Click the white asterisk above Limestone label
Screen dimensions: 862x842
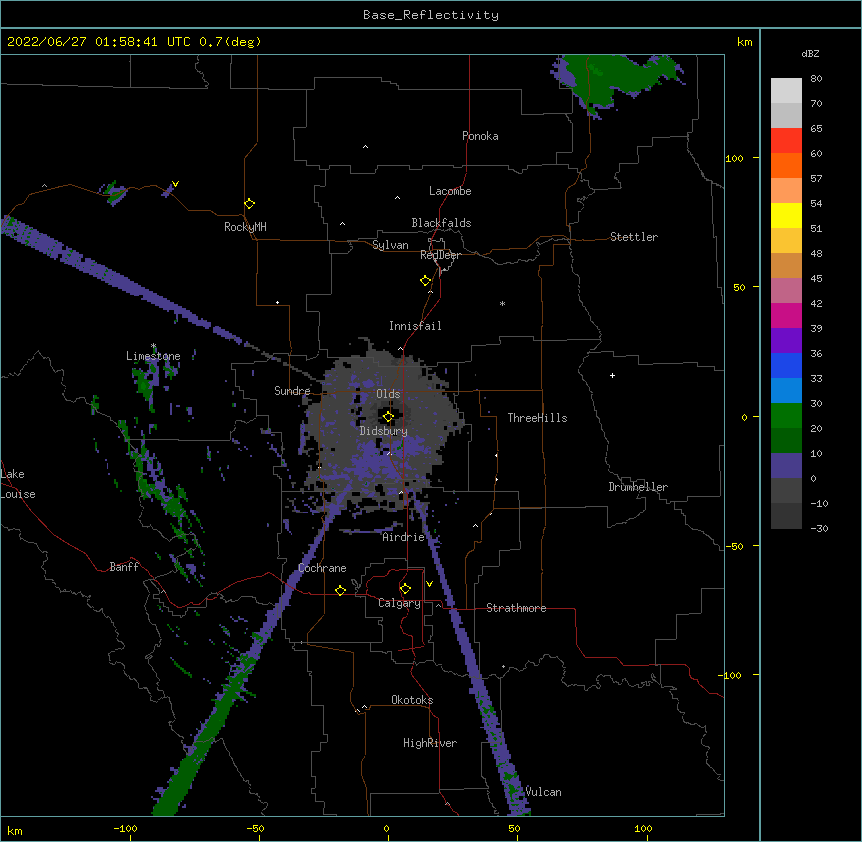(x=153, y=346)
